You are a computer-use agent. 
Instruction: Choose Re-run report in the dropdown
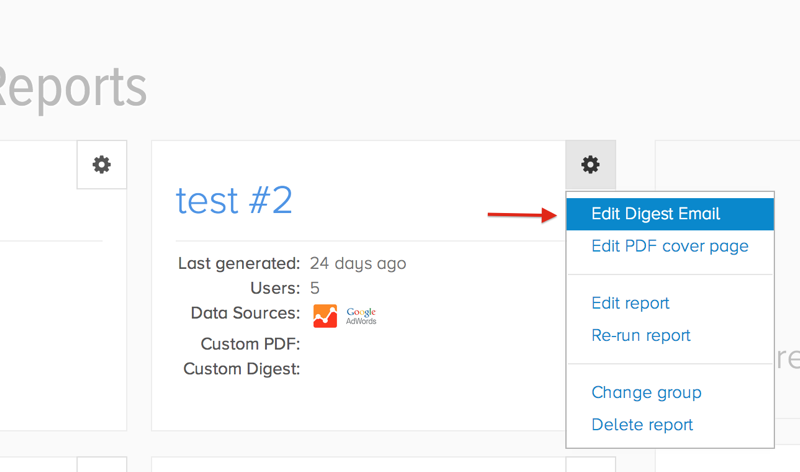(x=641, y=335)
